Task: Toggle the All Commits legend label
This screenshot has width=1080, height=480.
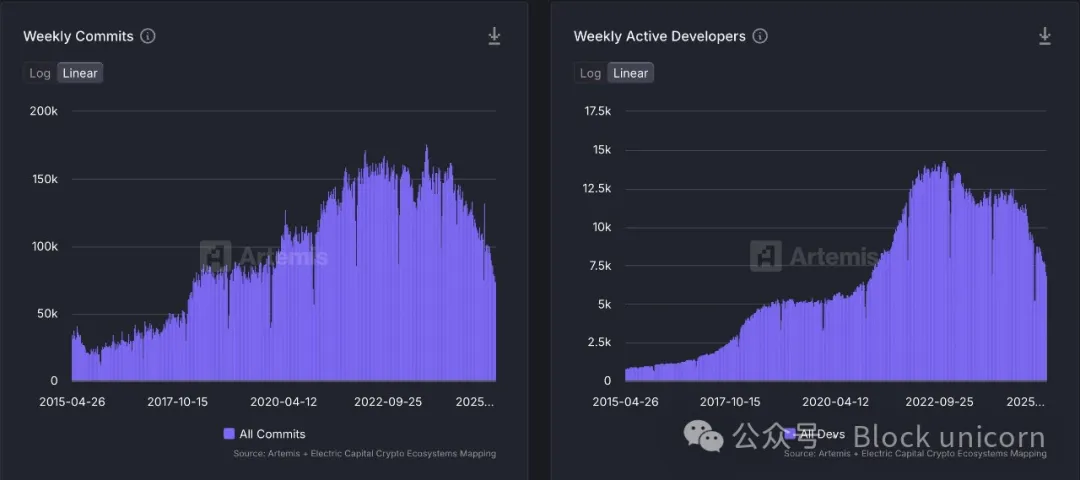Action: (272, 434)
